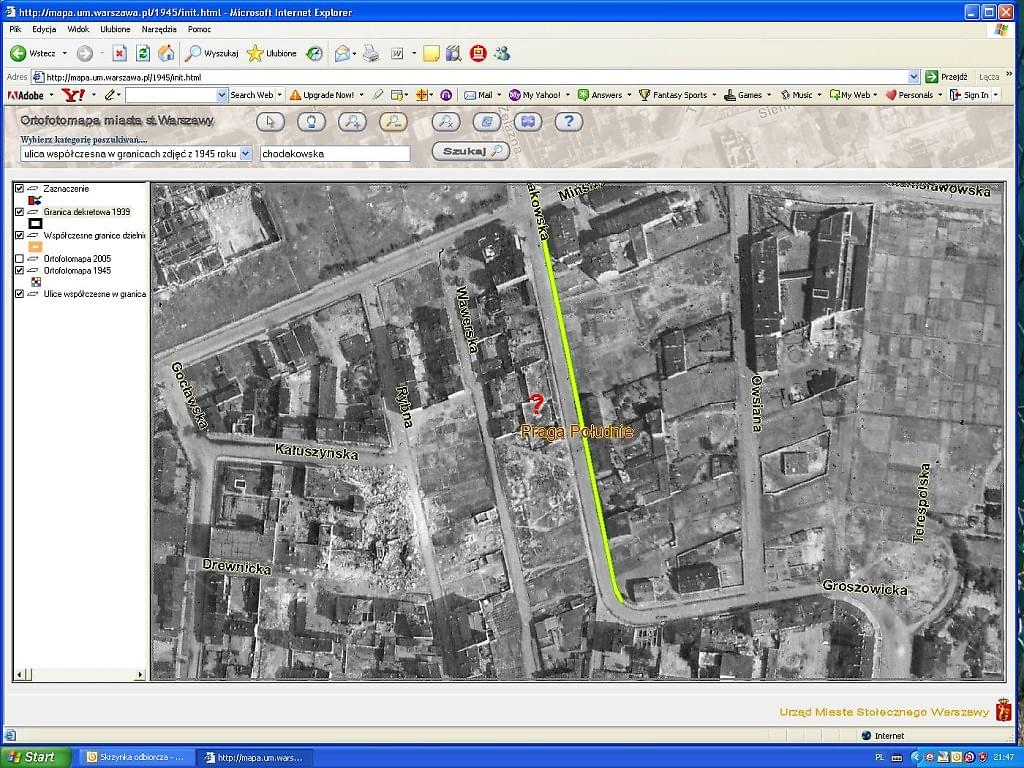Expand the search category dropdown
Image resolution: width=1024 pixels, height=768 pixels.
click(246, 154)
